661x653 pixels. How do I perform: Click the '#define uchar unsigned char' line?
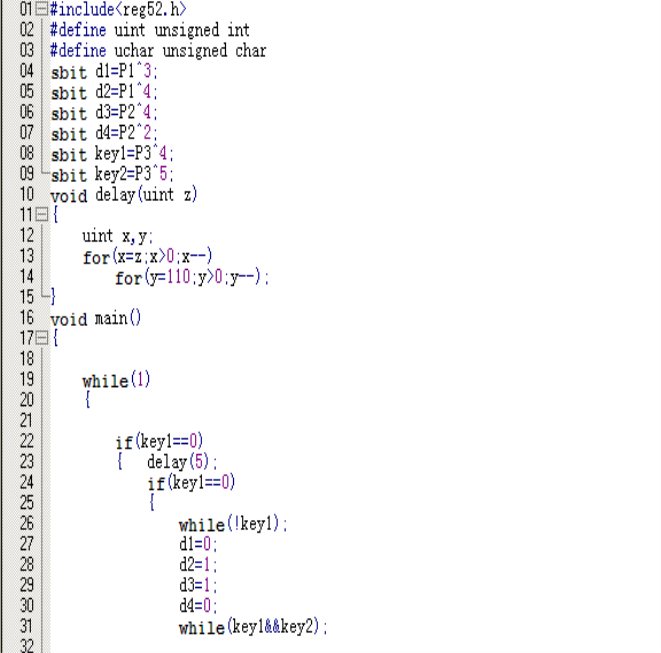(158, 51)
